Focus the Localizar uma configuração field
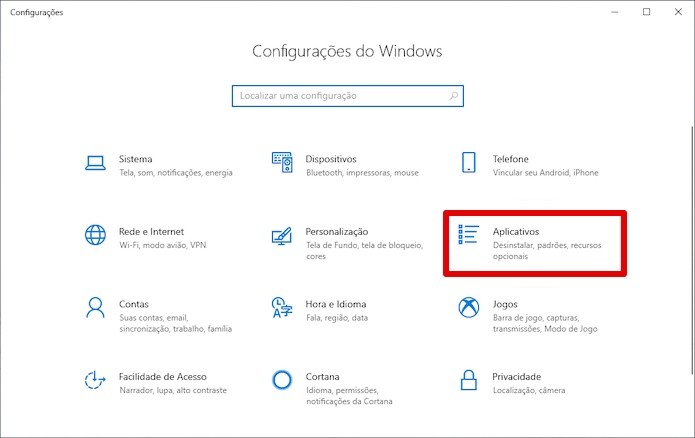Viewport: 695px width, 438px height. tap(348, 96)
